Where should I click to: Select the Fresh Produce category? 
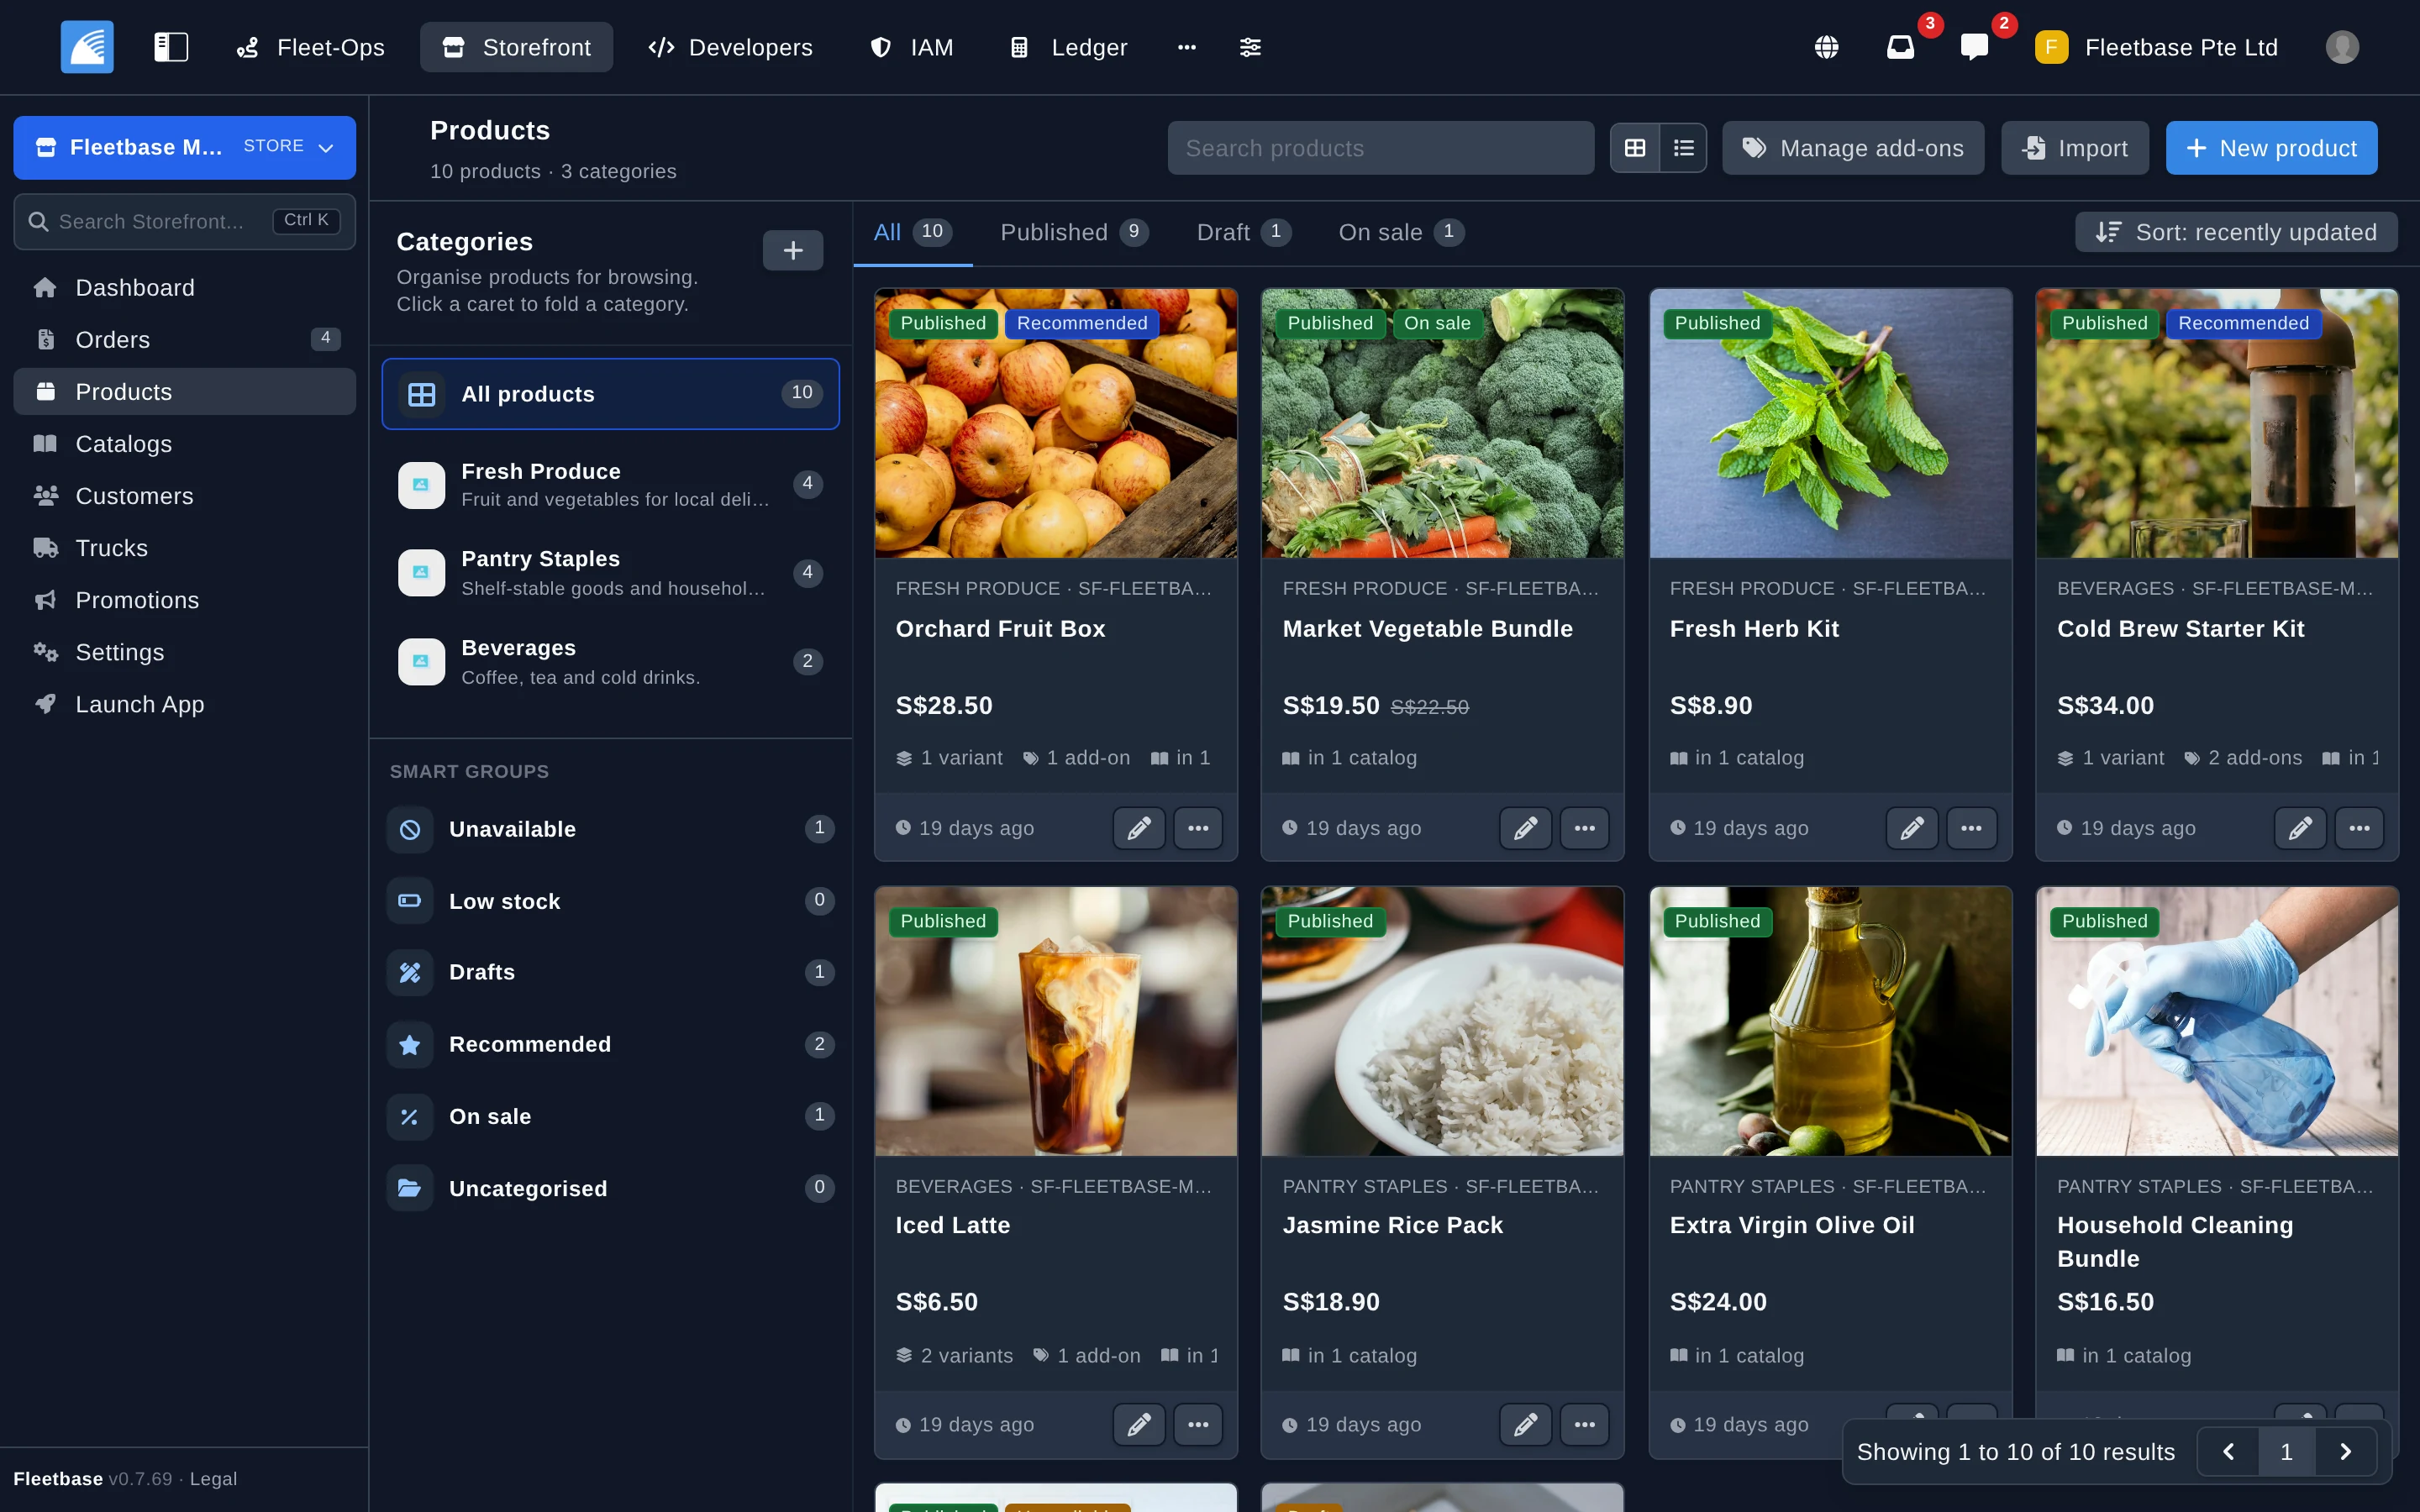[610, 484]
